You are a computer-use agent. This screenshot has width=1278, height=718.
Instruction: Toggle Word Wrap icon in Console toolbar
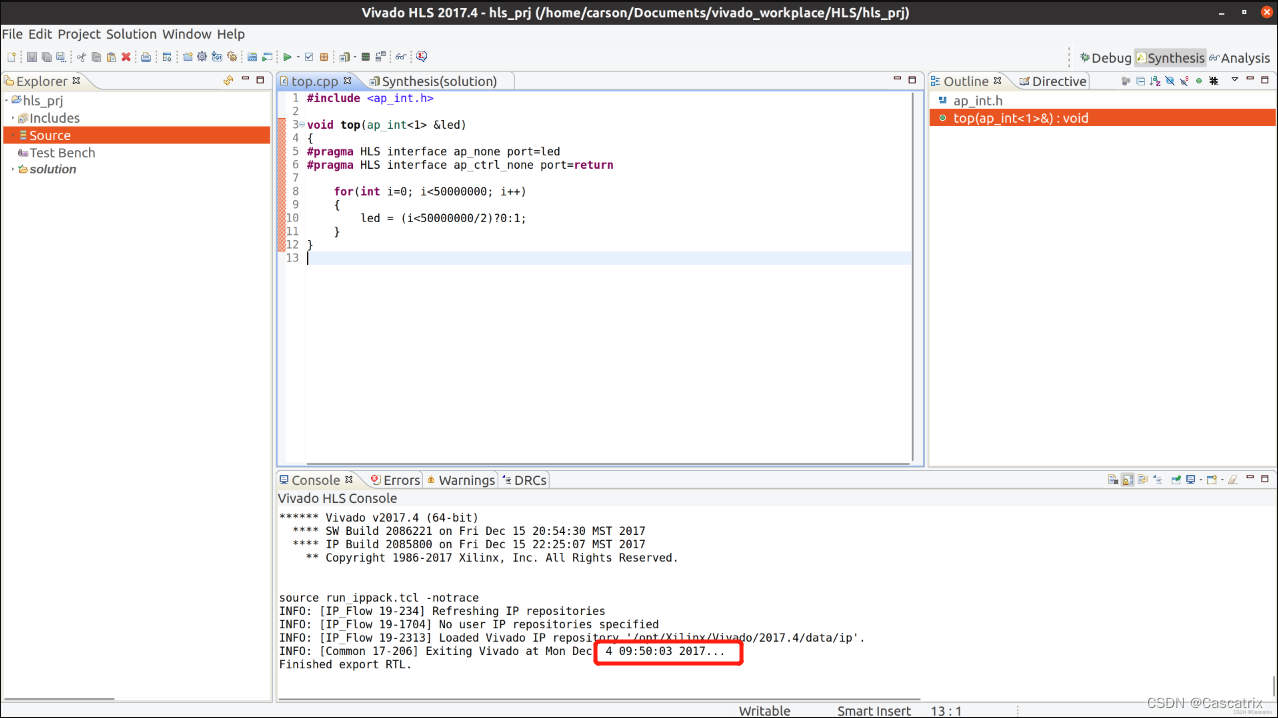pos(1142,480)
